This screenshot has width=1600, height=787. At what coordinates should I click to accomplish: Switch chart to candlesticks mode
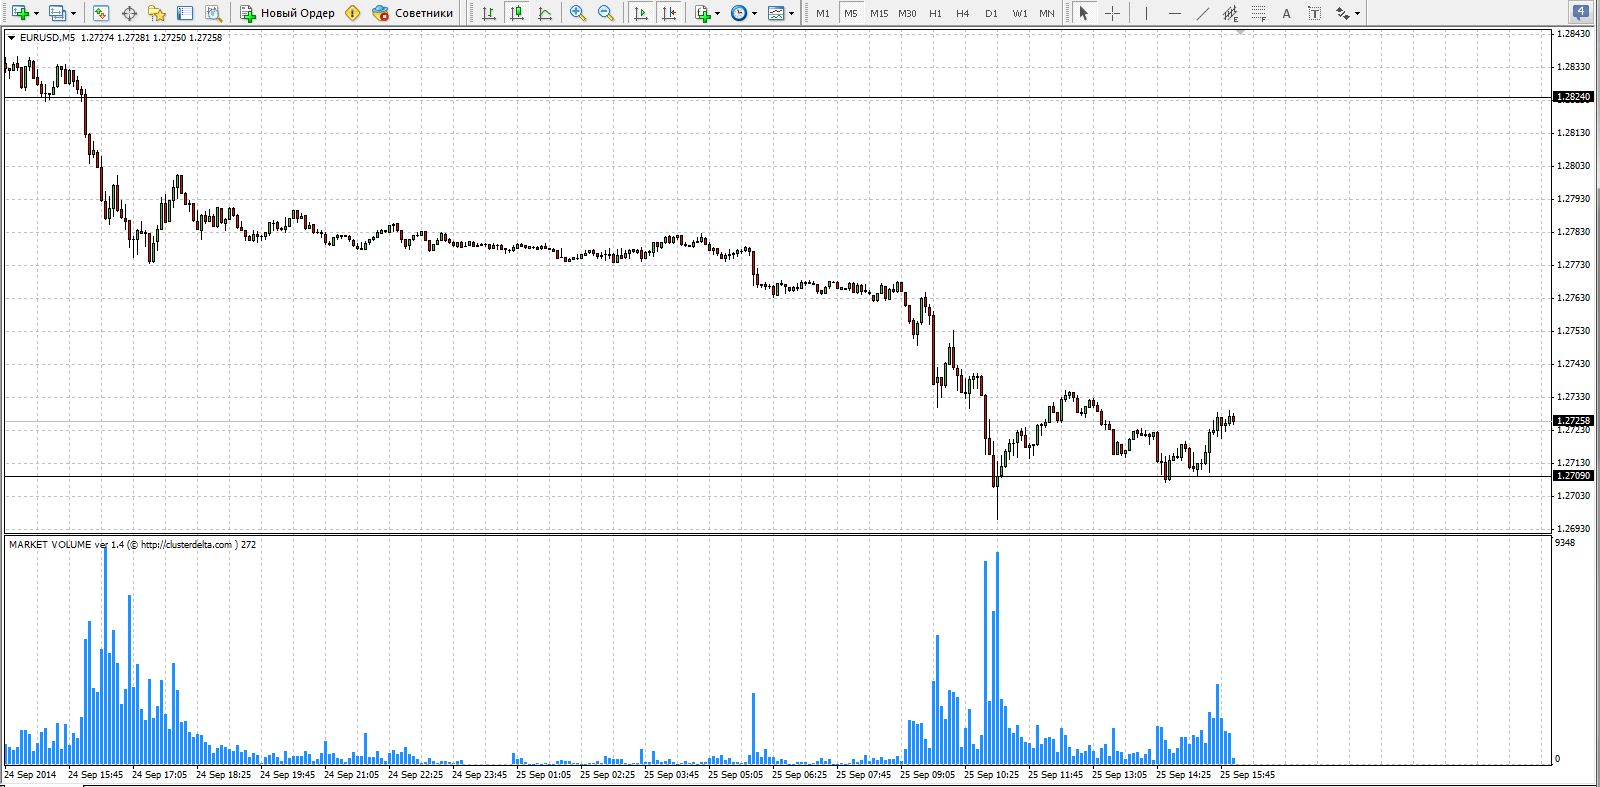point(516,13)
